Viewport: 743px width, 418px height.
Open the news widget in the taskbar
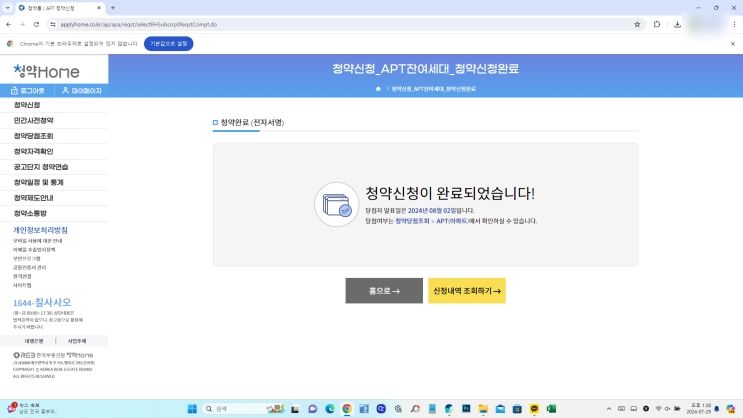[x=31, y=409]
